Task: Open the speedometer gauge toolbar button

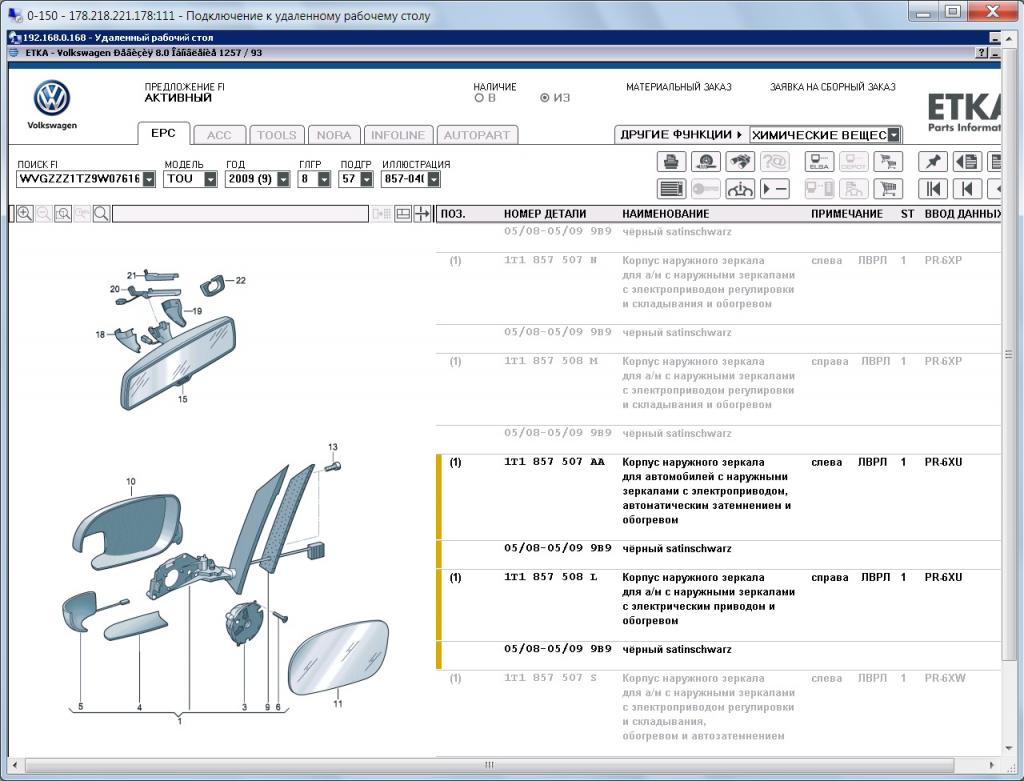Action: pos(705,161)
